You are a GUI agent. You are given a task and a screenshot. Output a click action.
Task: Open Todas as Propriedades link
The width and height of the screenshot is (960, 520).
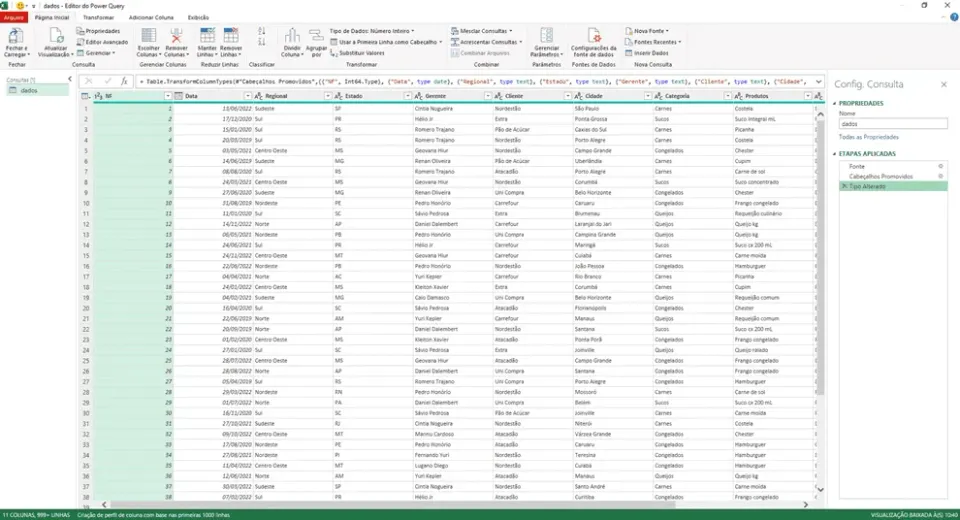869,137
